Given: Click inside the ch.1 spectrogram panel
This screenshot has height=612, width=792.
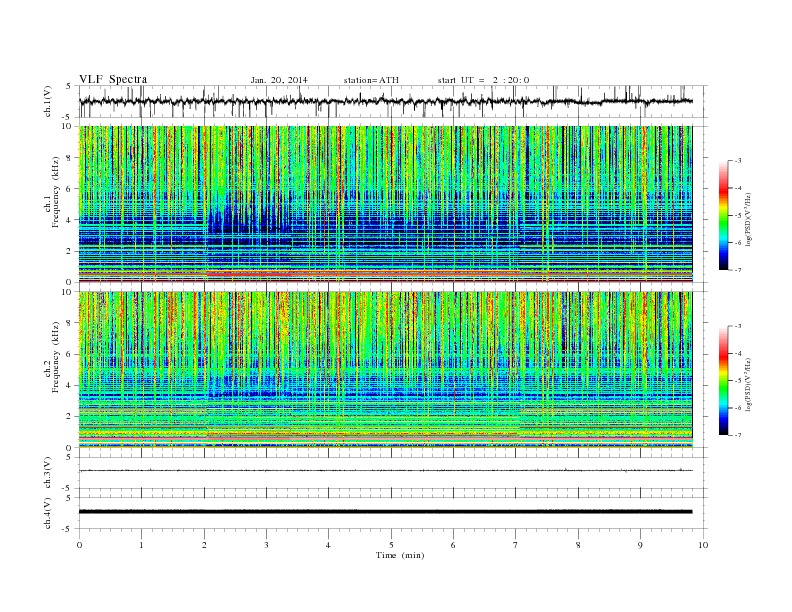Looking at the screenshot, I should 386,204.
